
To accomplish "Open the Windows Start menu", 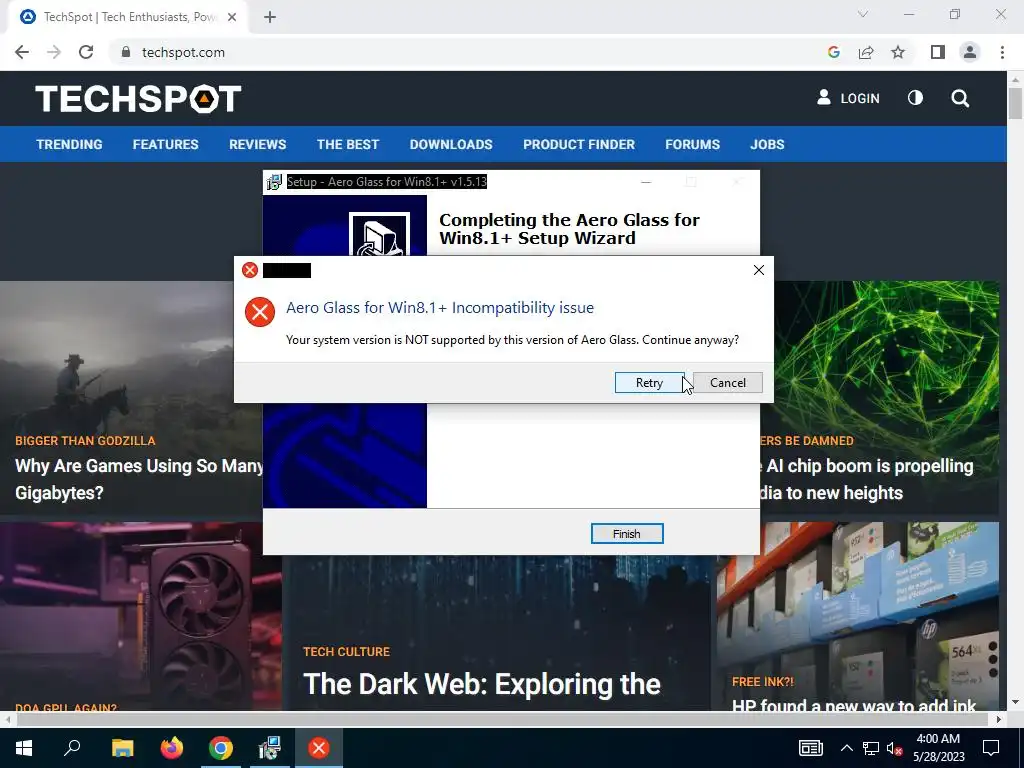I will pos(24,748).
